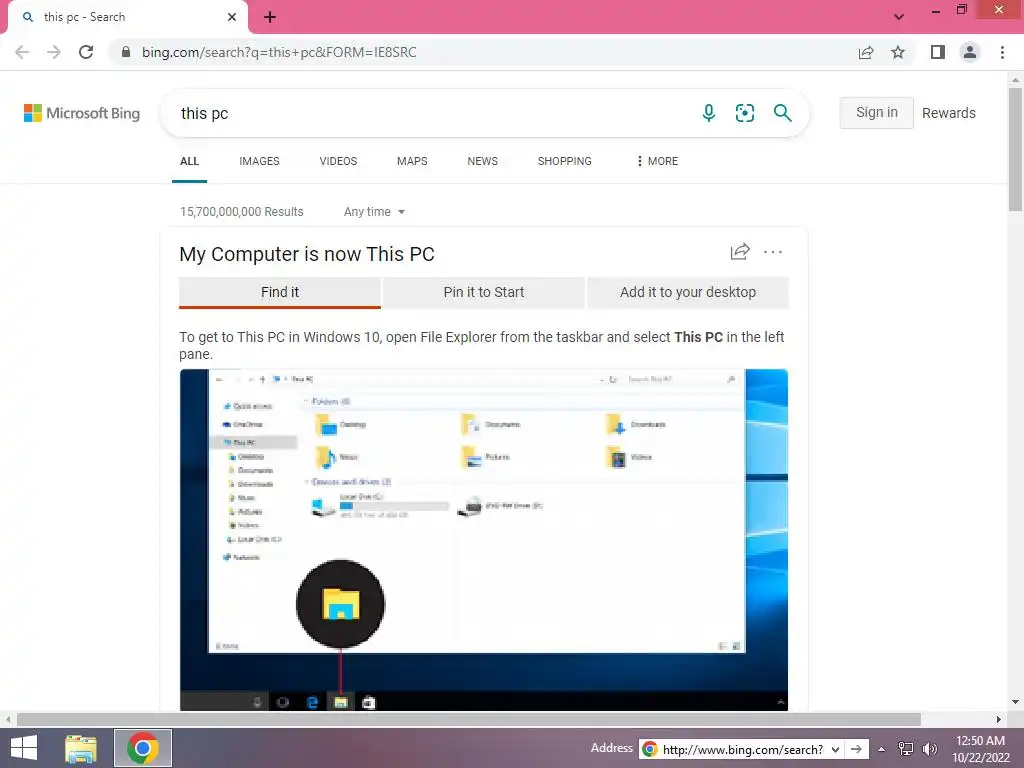Switch to the SHOPPING tab

[564, 161]
